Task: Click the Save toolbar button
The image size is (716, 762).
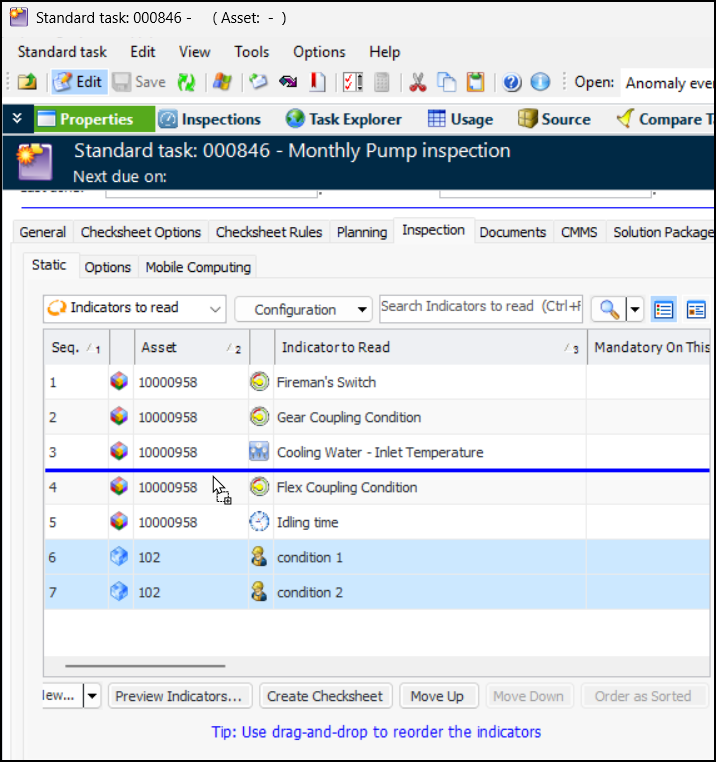Action: pyautogui.click(x=140, y=82)
